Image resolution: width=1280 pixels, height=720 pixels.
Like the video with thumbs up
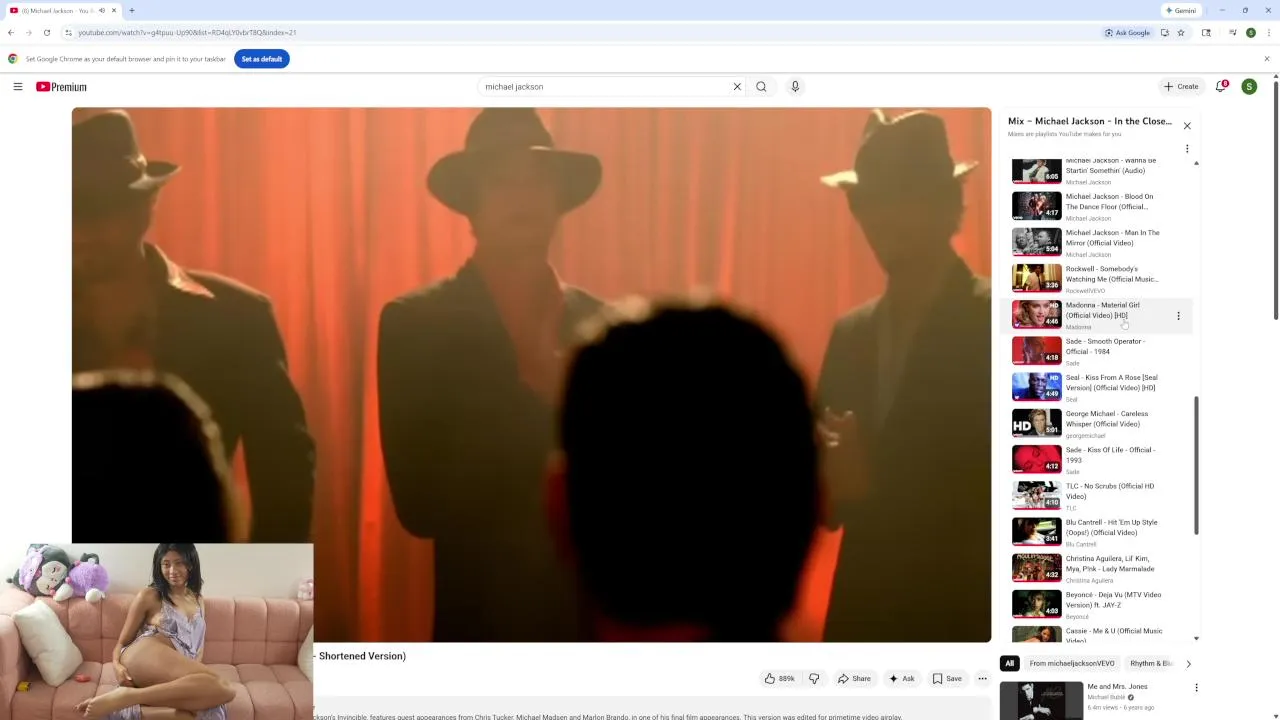pos(779,679)
